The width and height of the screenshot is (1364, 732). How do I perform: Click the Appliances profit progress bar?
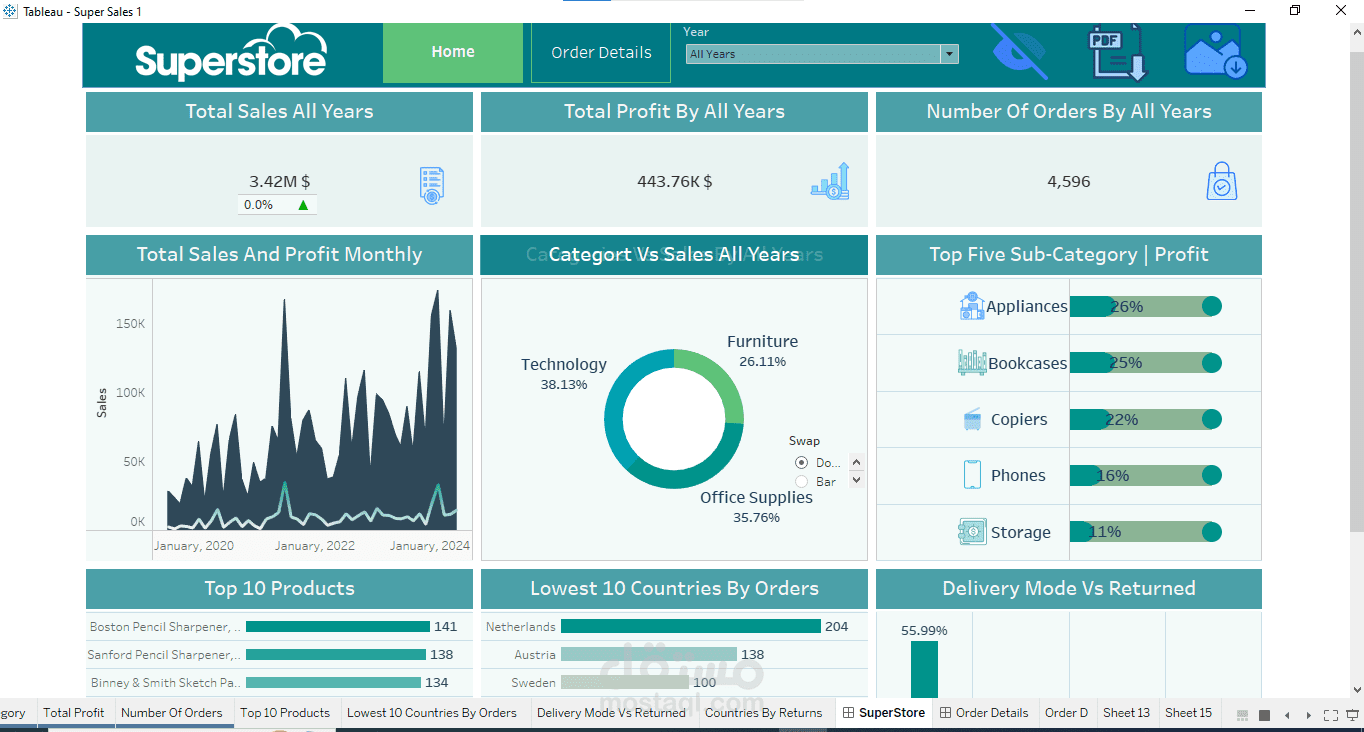(x=1146, y=307)
